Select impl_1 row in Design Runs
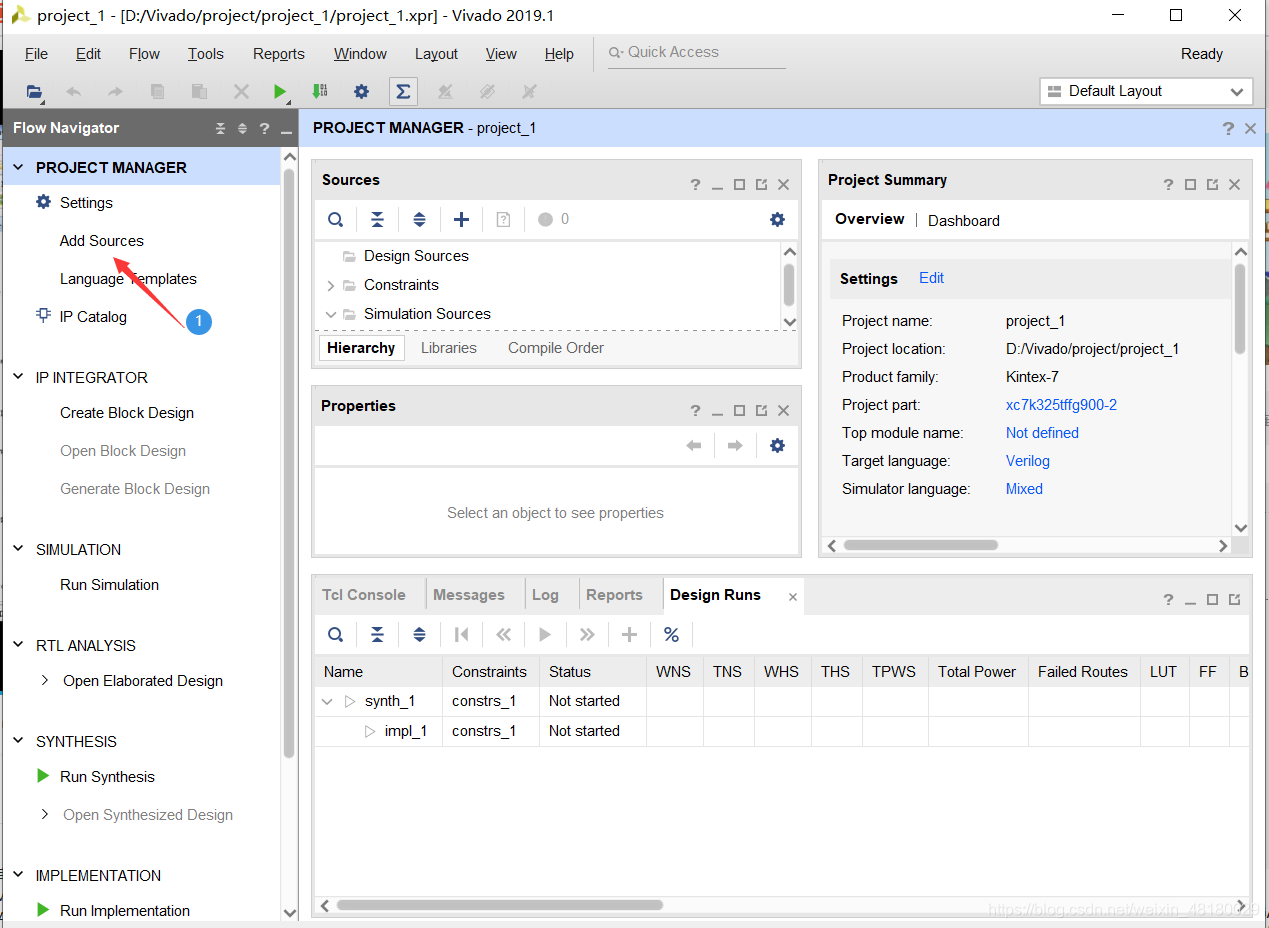Screen dimensions: 1269x928 click(781, 731)
